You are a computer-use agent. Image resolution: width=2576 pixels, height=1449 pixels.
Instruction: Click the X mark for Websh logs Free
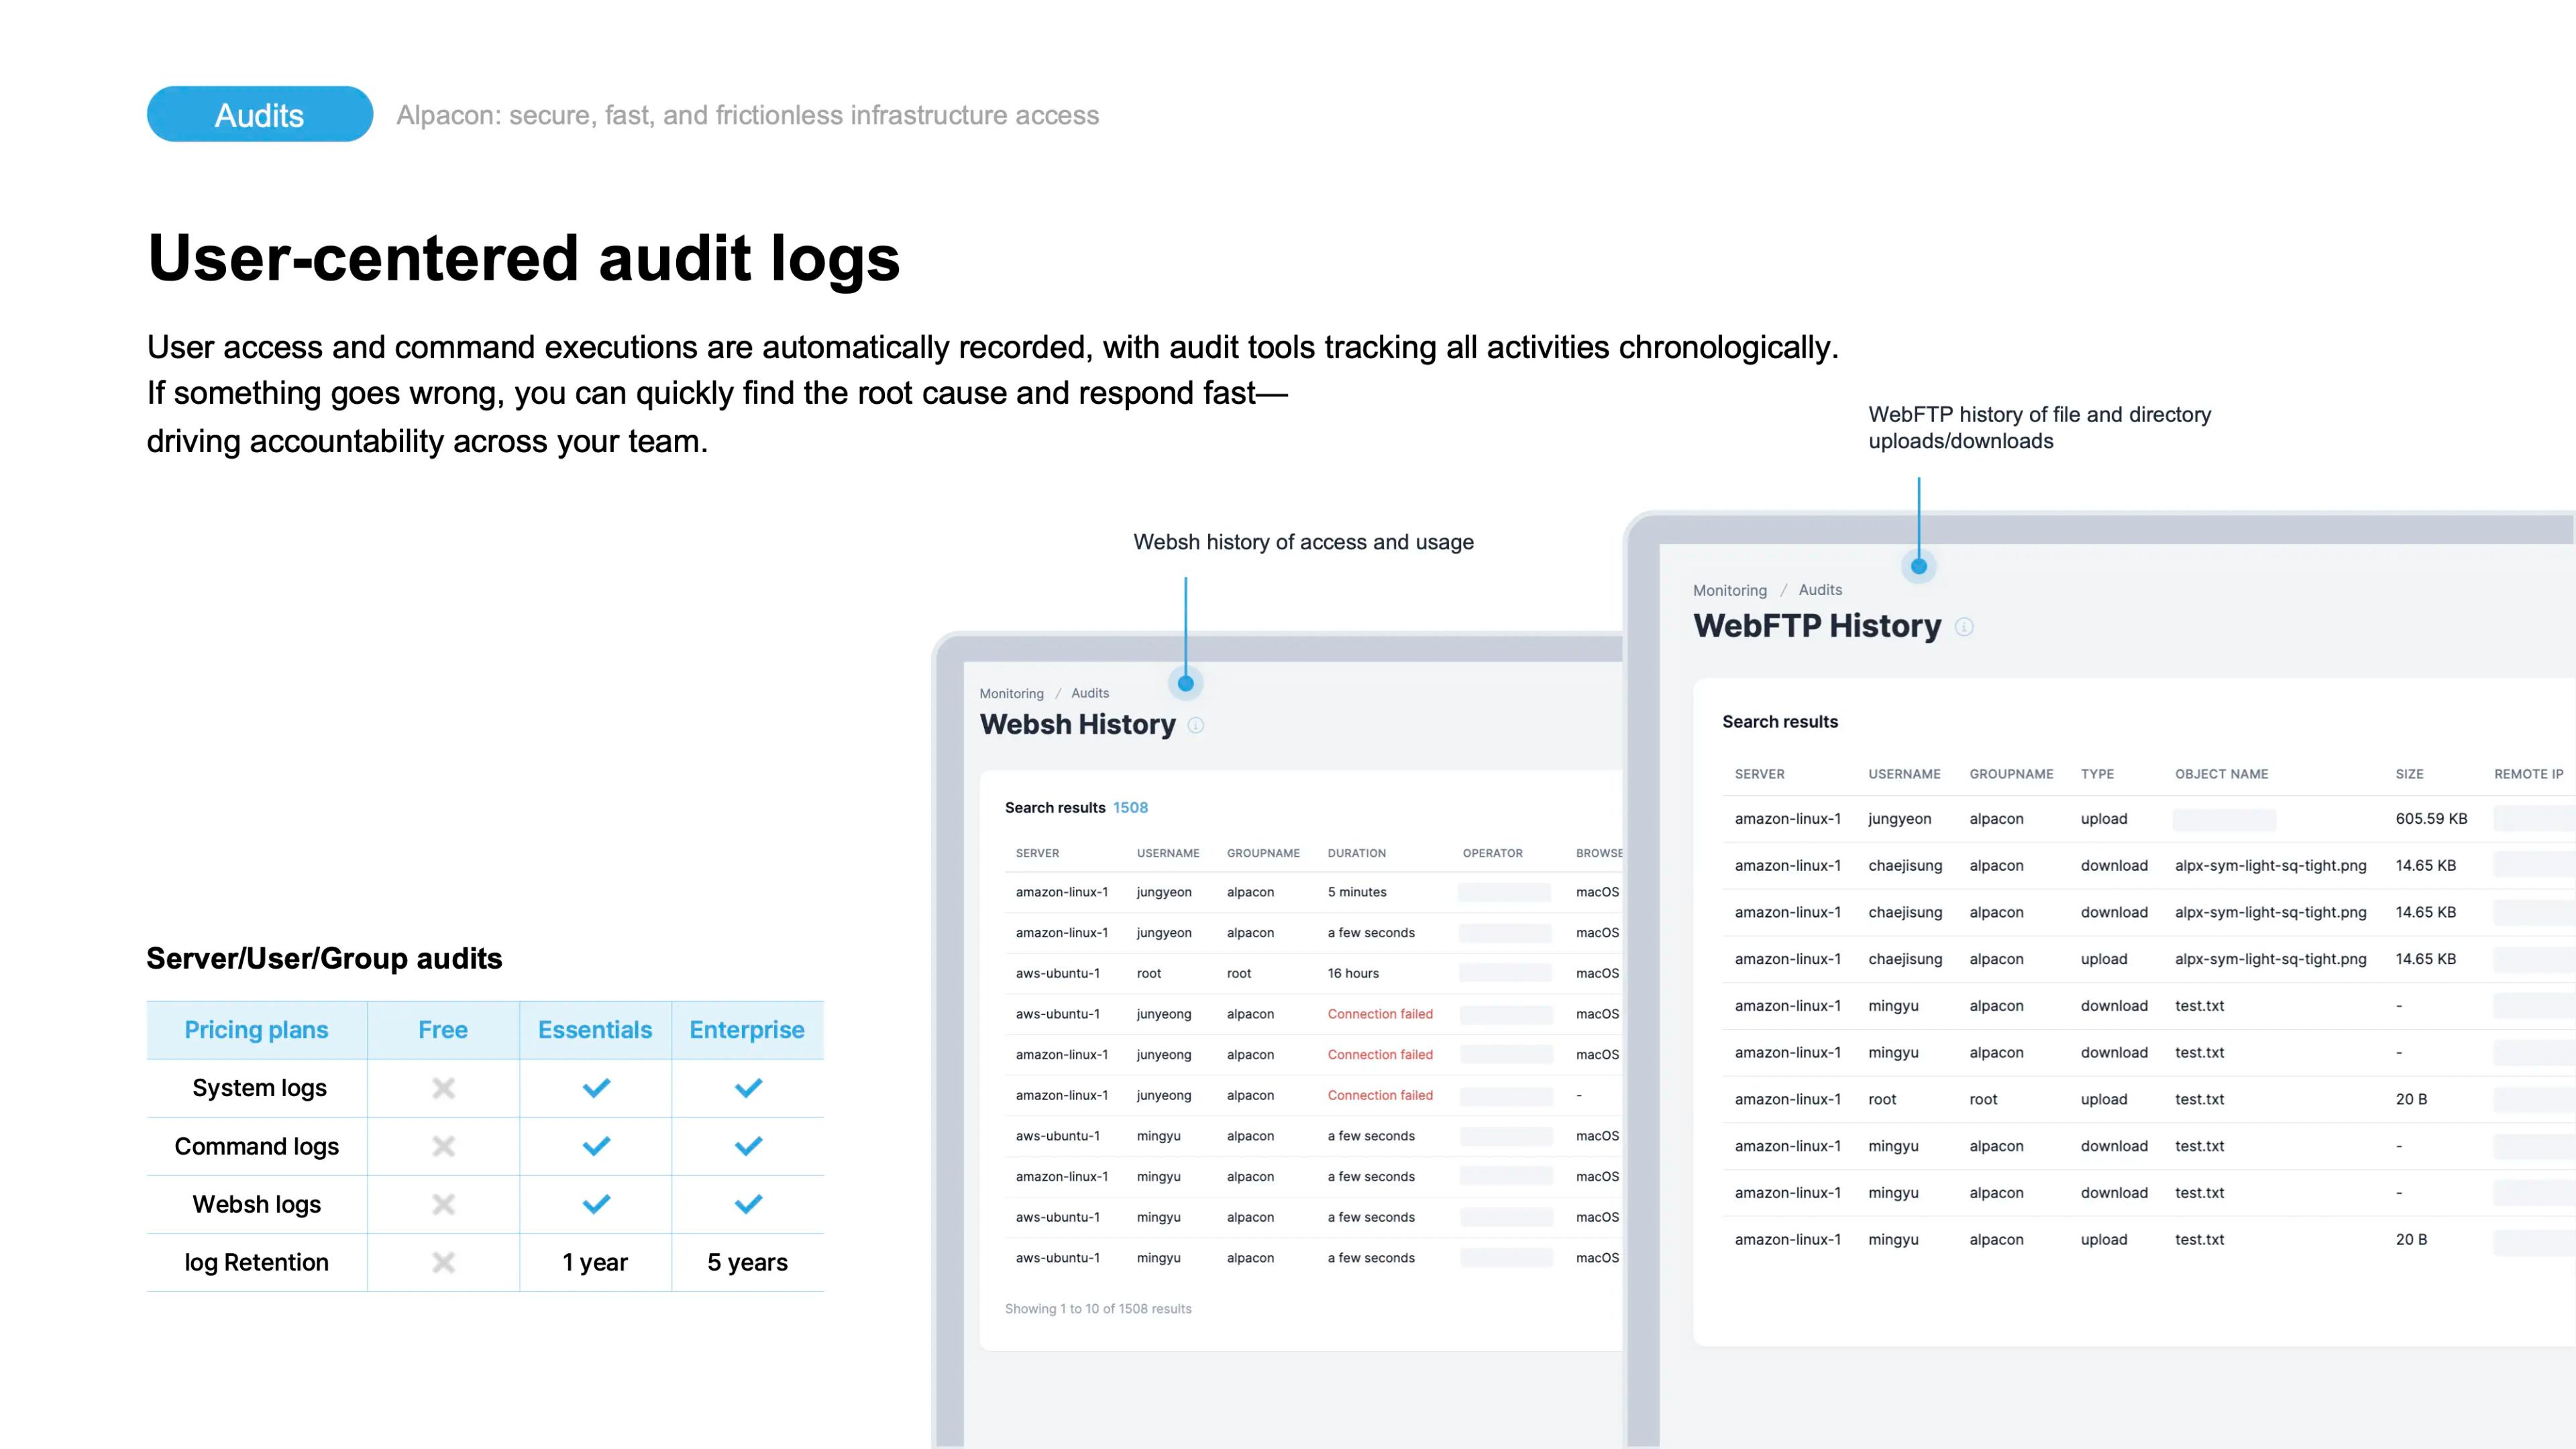click(x=443, y=1204)
